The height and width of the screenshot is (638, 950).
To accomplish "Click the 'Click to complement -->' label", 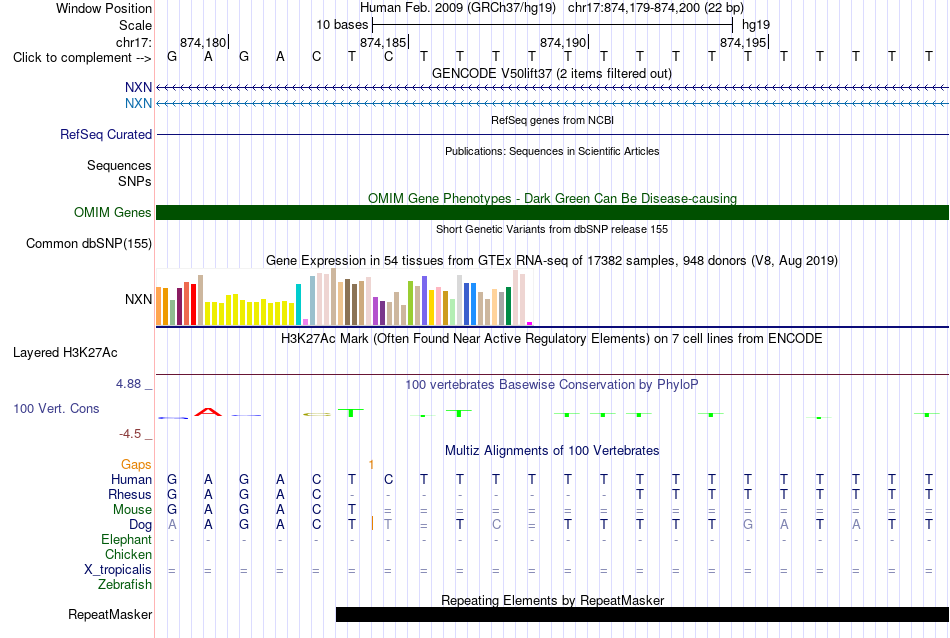I will [82, 58].
